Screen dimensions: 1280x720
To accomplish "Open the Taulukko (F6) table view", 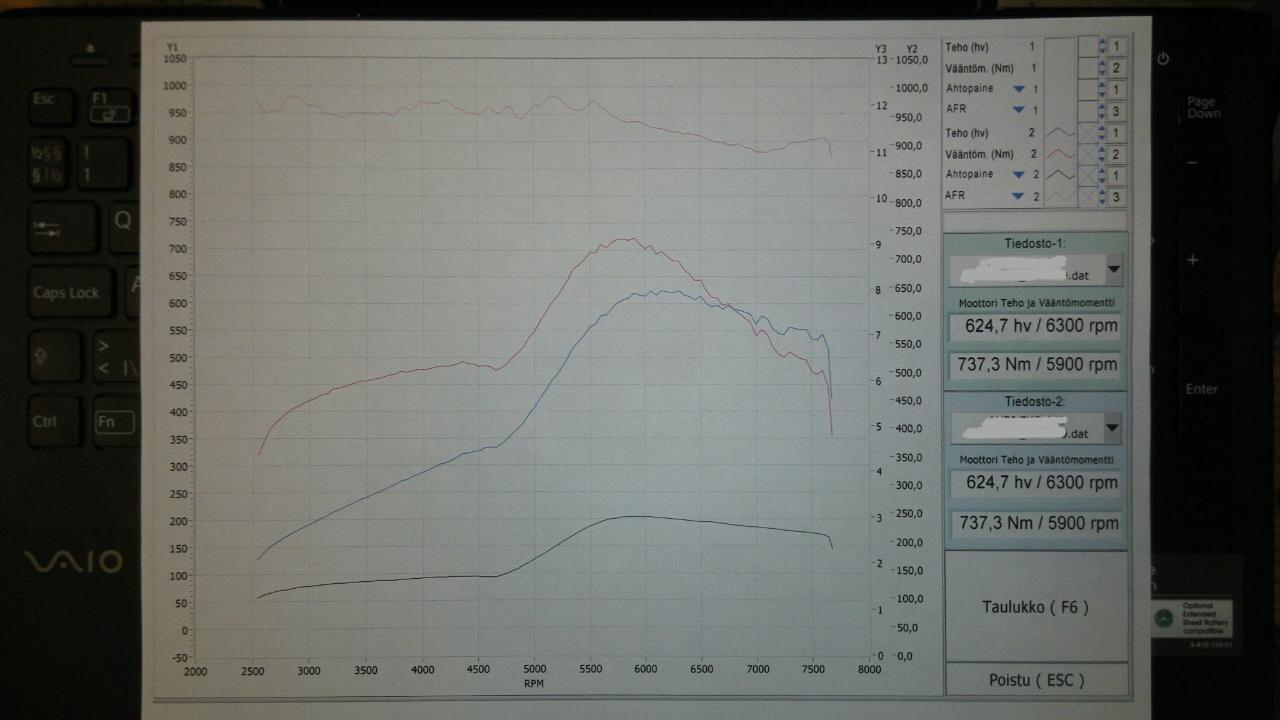I will click(x=1035, y=607).
